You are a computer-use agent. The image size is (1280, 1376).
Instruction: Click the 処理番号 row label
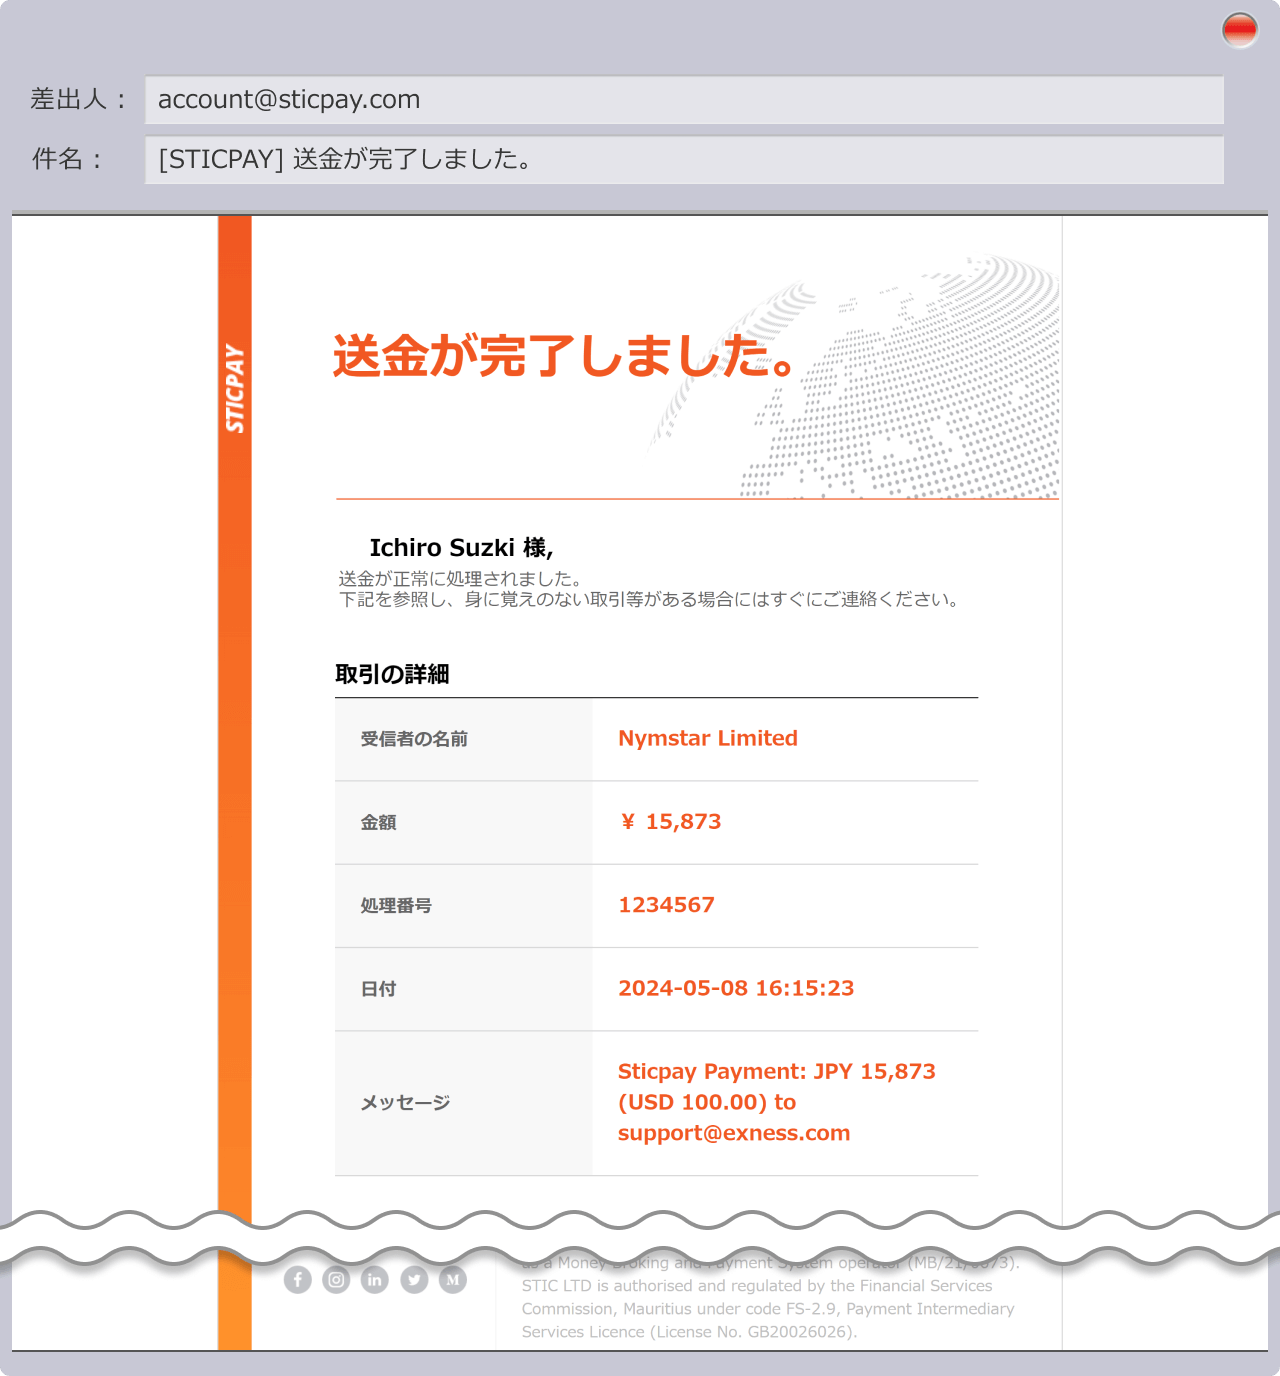click(396, 905)
